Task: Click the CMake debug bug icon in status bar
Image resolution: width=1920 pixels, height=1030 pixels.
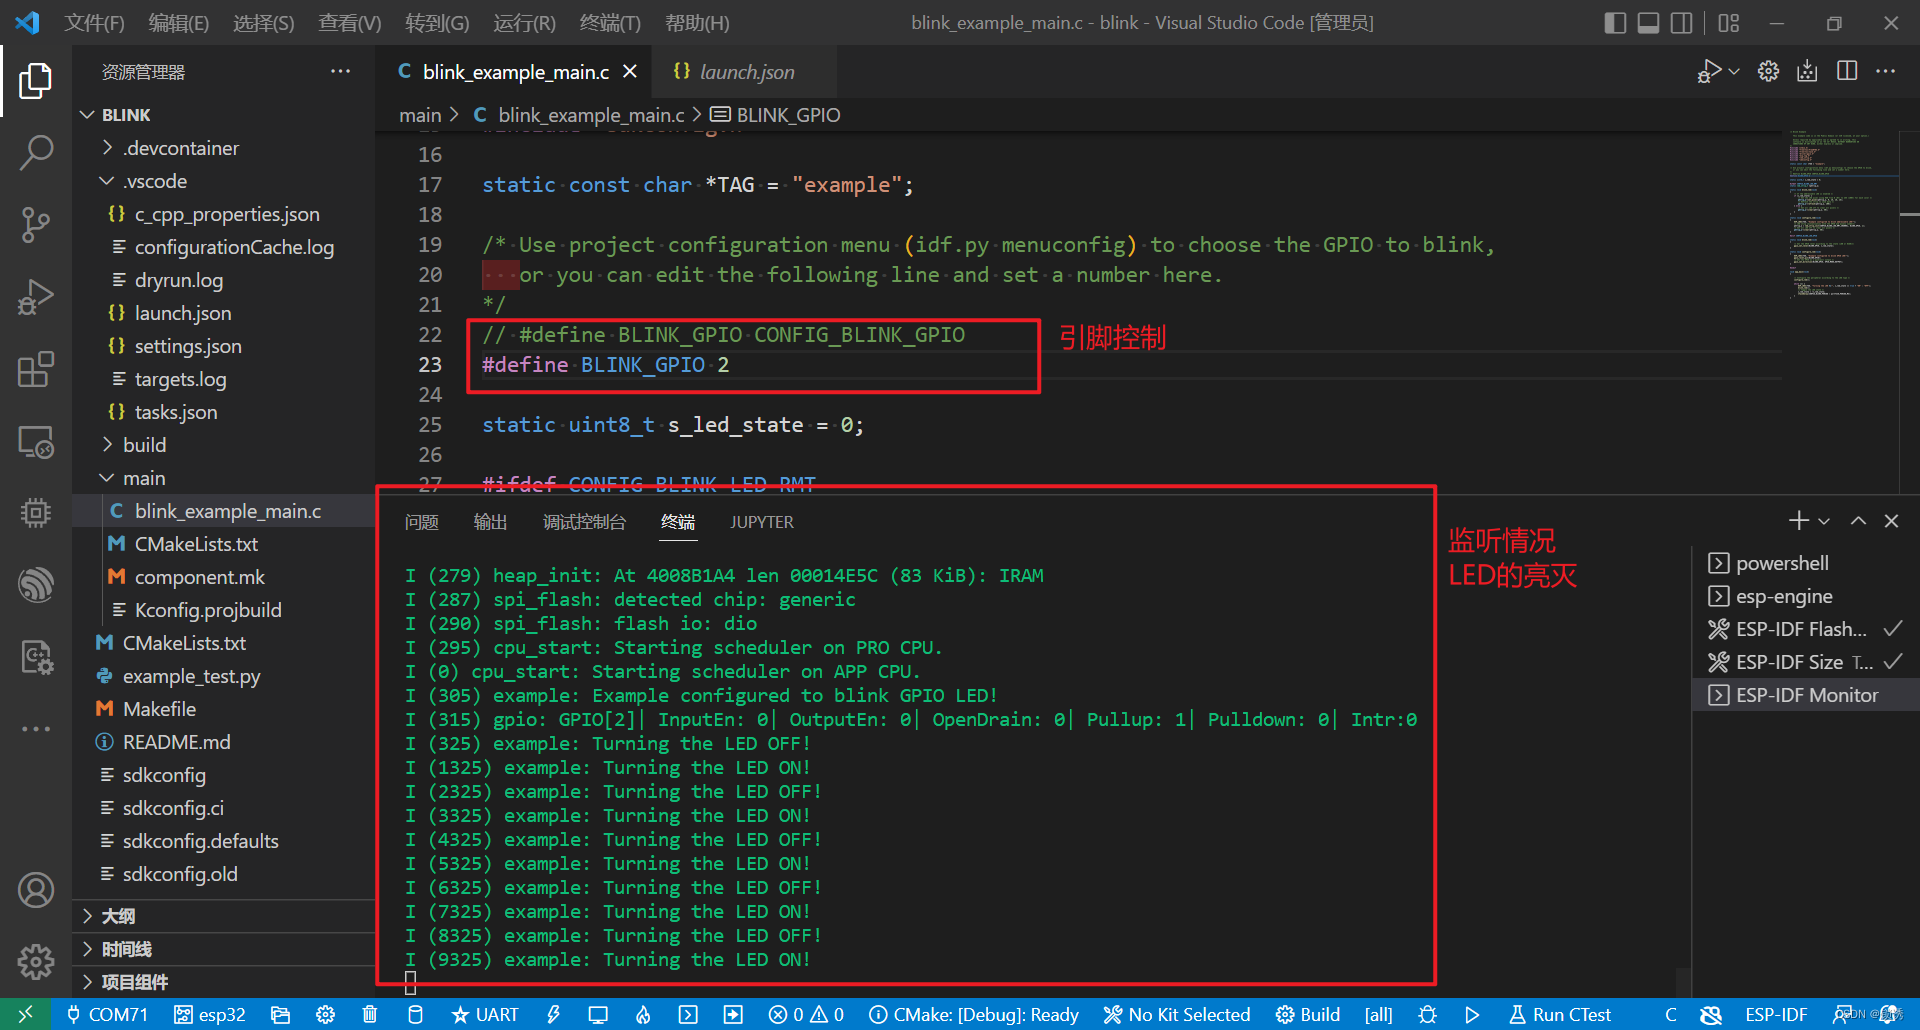Action: coord(1427,1014)
